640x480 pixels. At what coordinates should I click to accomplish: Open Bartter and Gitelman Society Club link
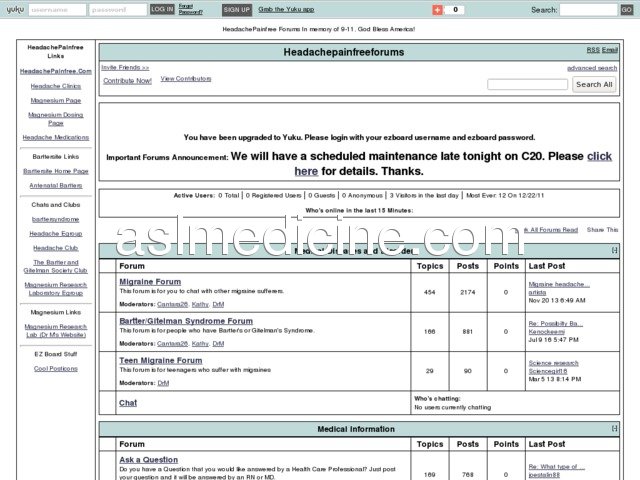click(x=56, y=266)
